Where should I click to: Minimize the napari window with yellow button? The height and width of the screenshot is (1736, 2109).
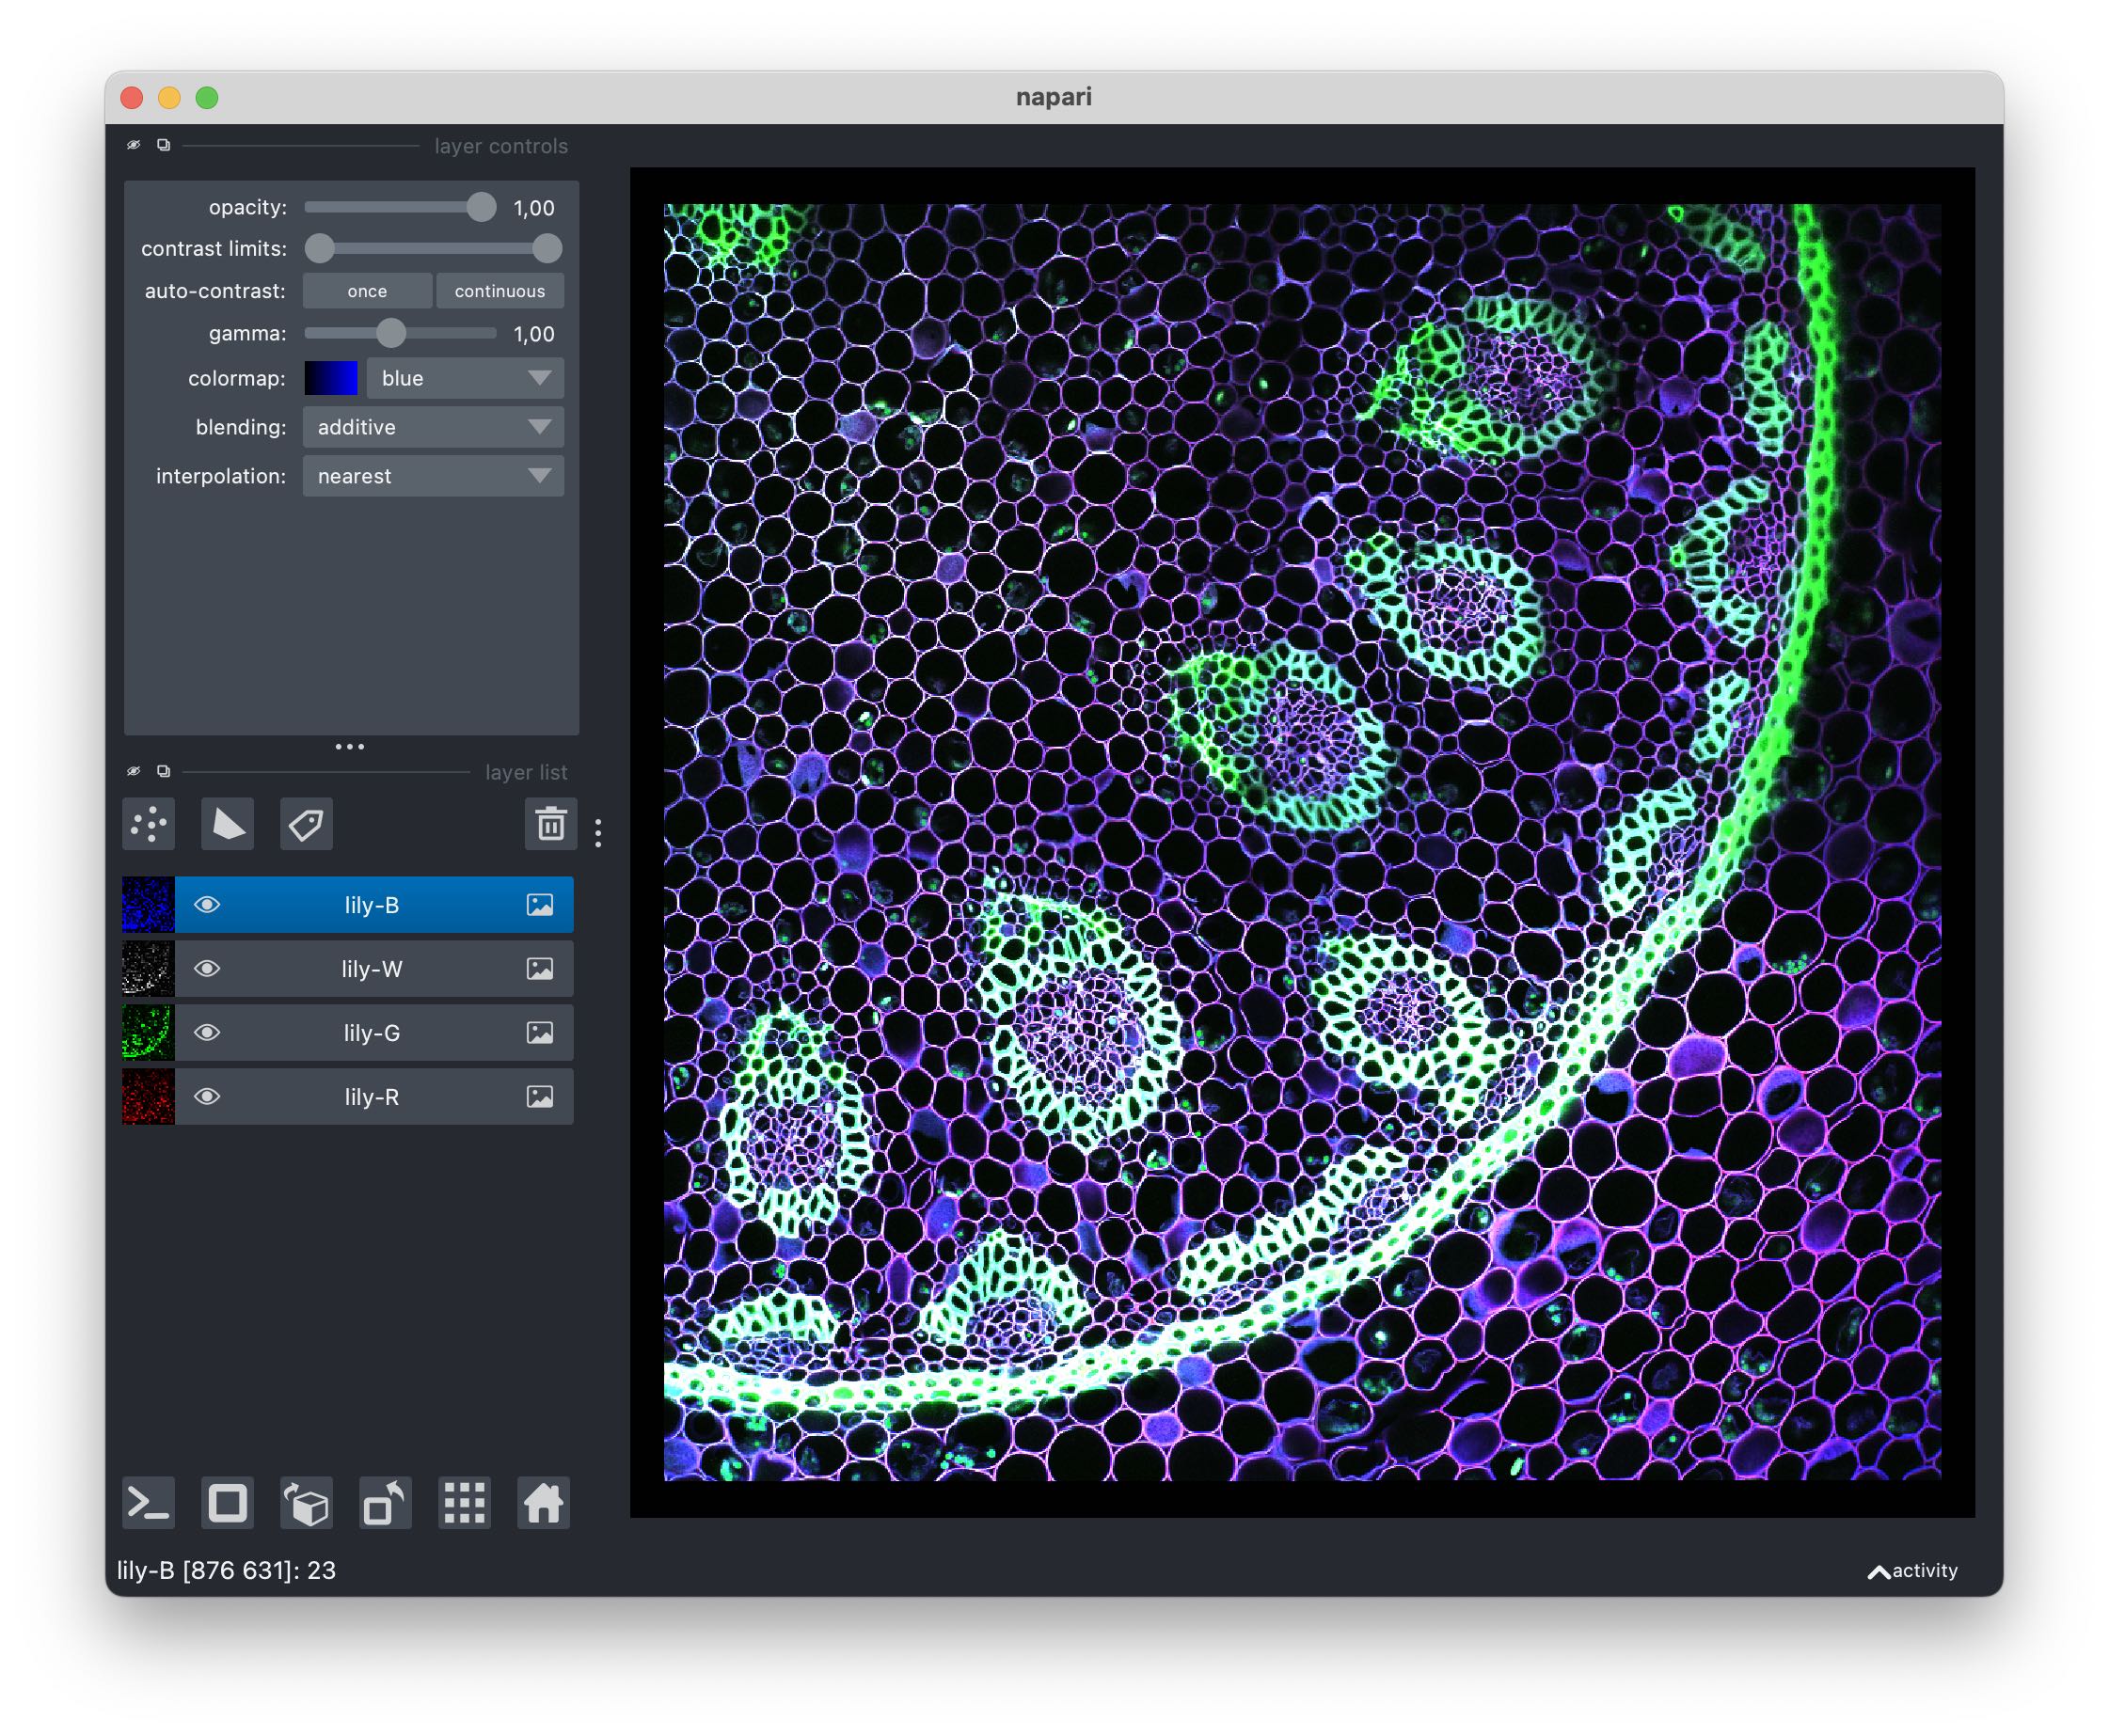click(170, 97)
